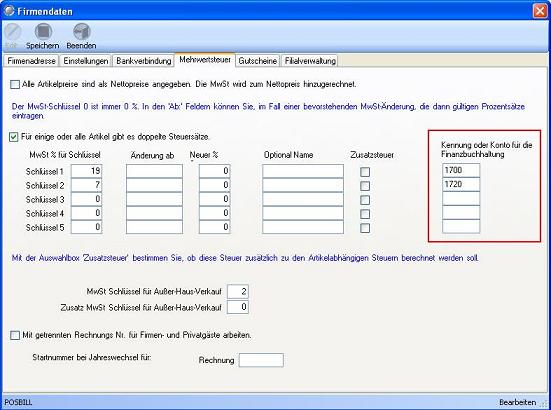
Task: Uncheck the doppelte Steuersätze checkbox
Action: coord(13,137)
